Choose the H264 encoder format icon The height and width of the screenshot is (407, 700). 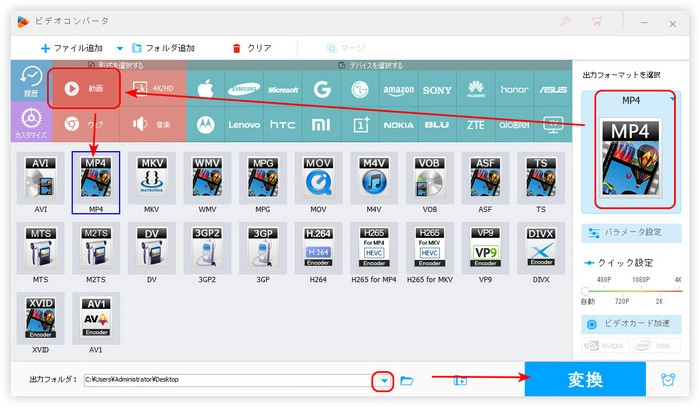[319, 250]
